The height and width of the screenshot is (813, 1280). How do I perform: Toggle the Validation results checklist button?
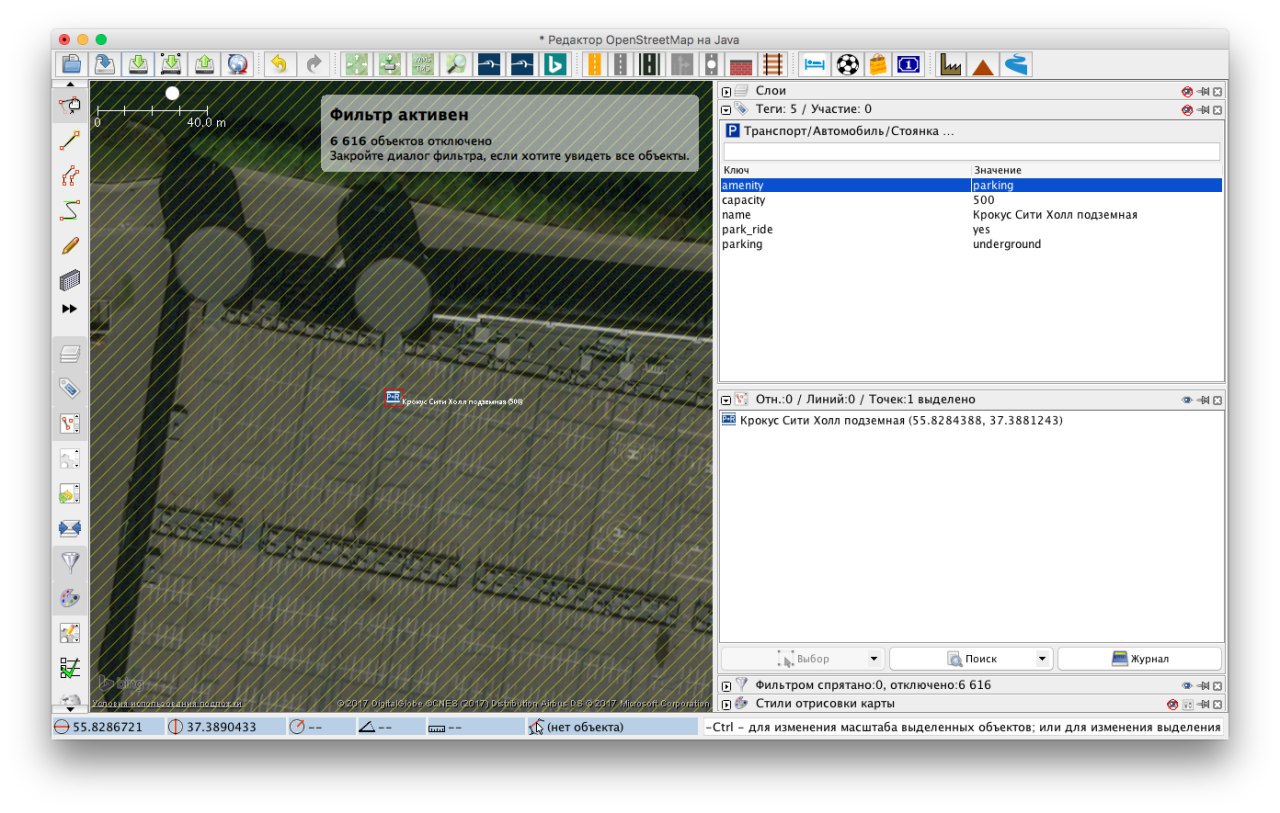tap(70, 667)
